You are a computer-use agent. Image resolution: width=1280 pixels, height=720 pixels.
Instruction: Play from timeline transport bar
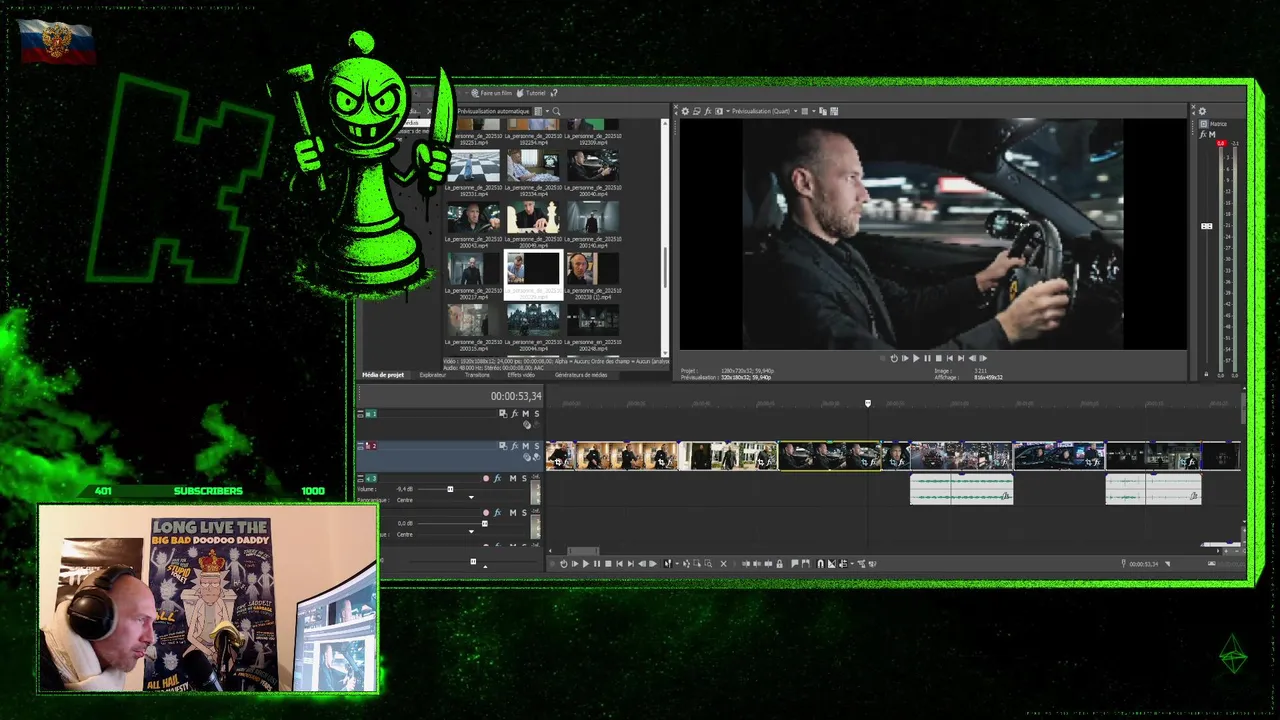(586, 563)
